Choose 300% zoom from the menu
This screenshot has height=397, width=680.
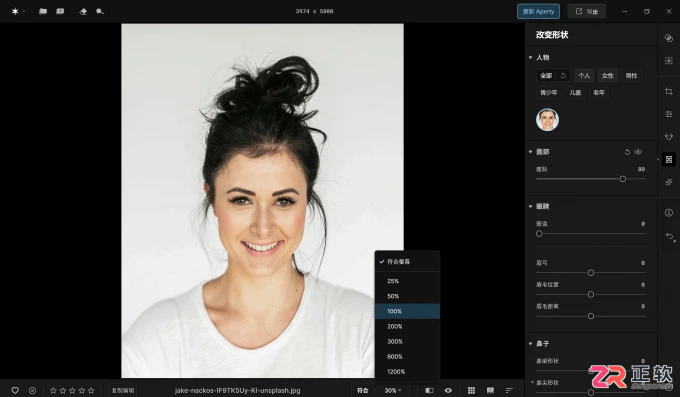tap(407, 341)
